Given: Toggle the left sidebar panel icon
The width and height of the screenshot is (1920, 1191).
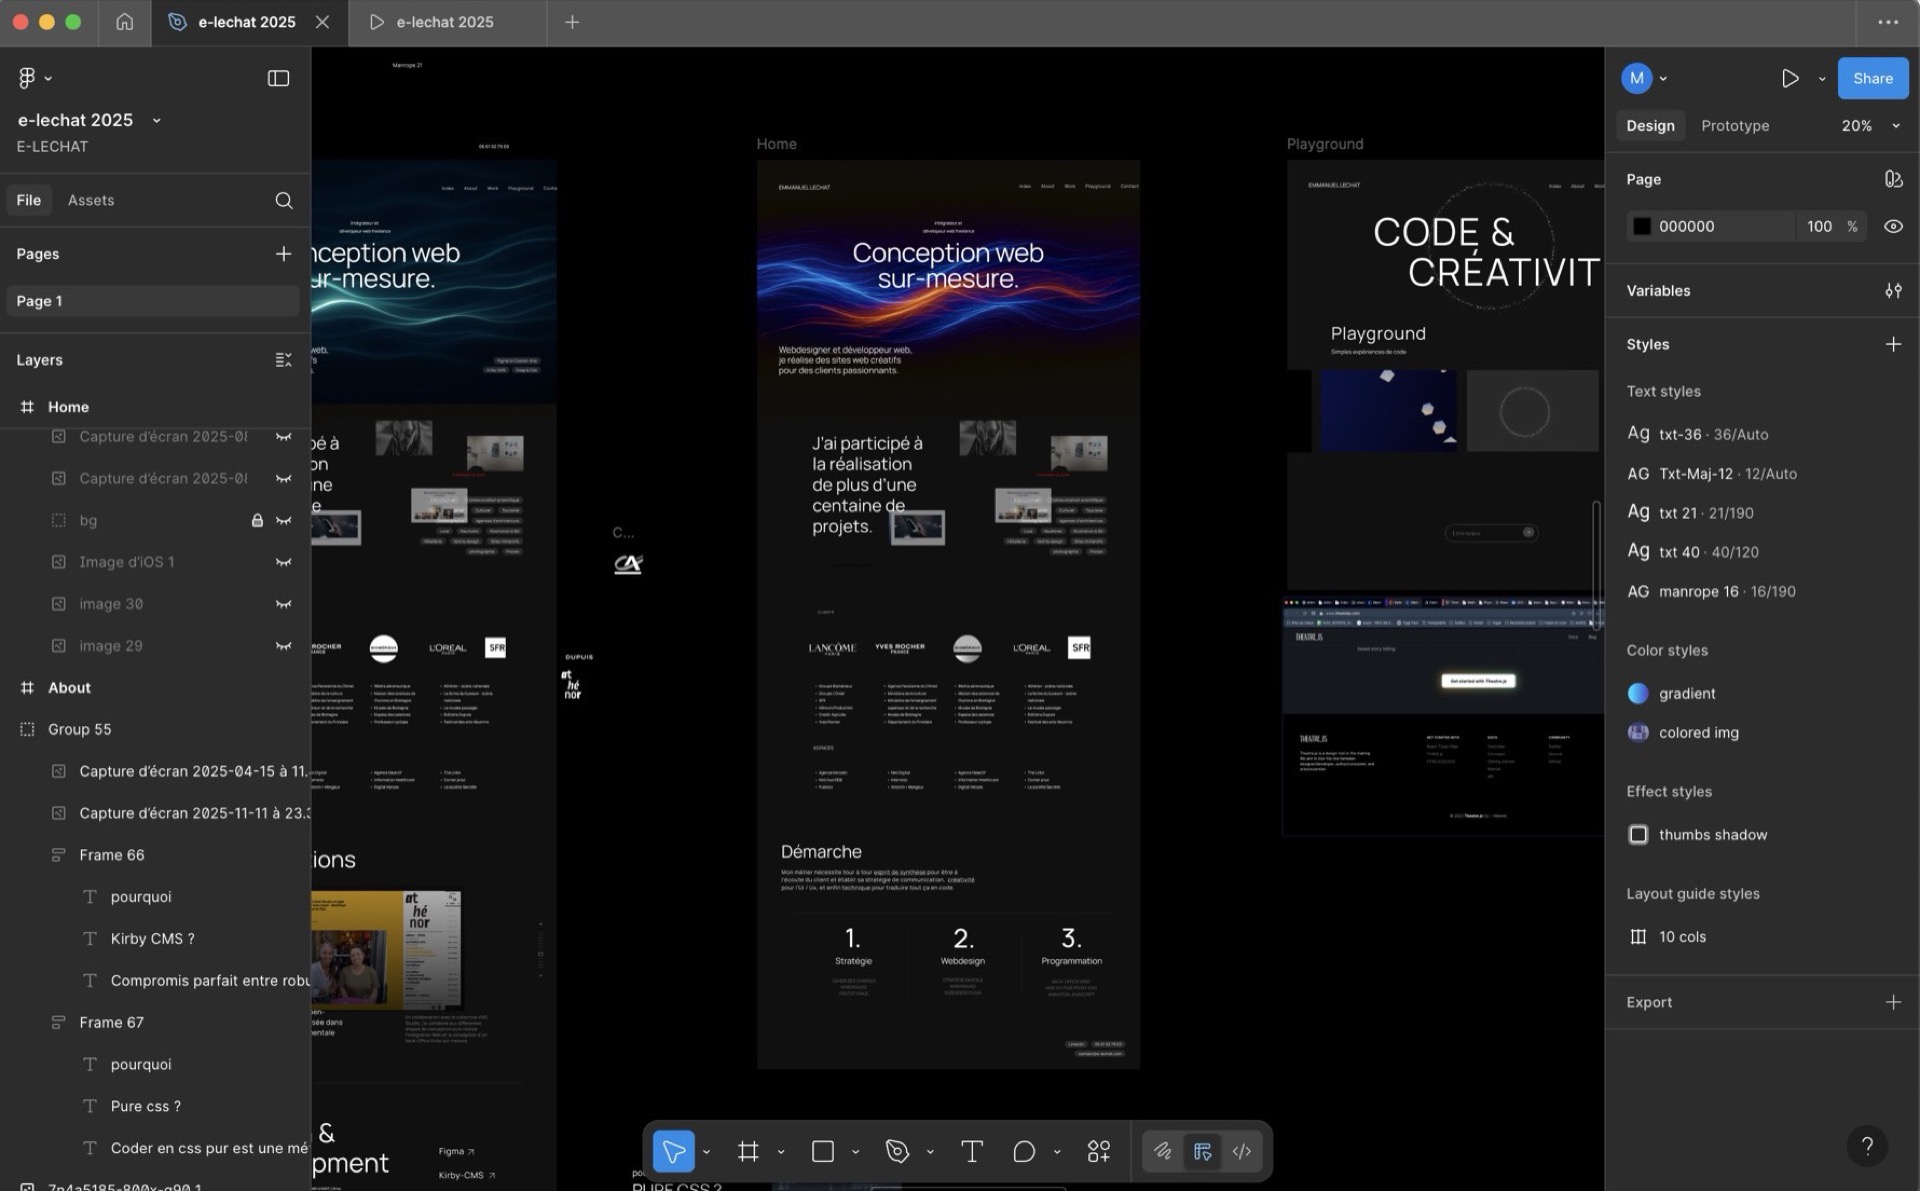Looking at the screenshot, I should click(278, 78).
